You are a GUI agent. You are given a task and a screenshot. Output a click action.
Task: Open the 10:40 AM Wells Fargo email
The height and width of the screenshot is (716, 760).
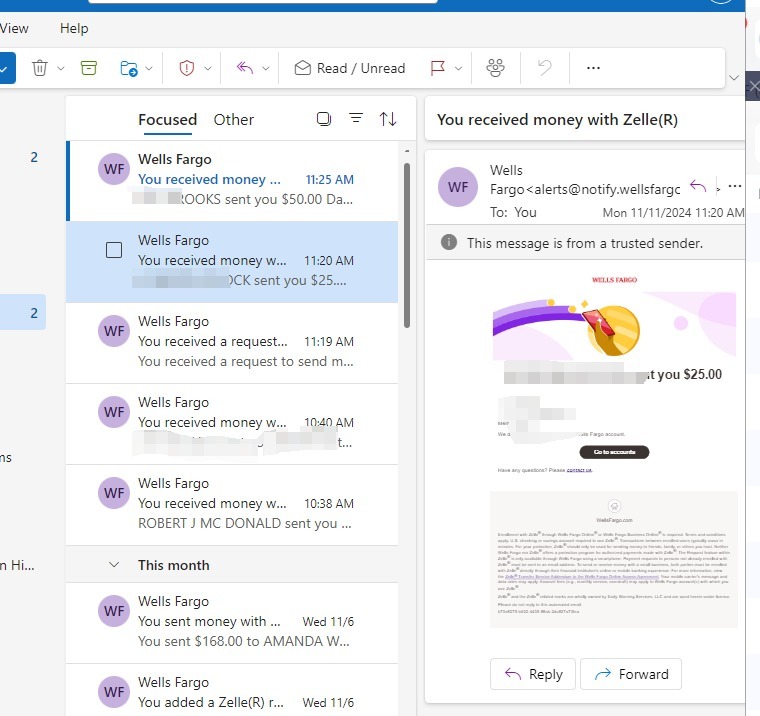click(x=232, y=424)
